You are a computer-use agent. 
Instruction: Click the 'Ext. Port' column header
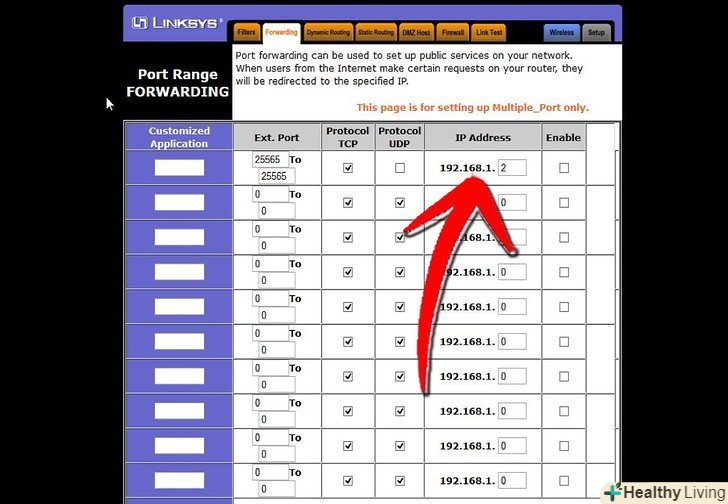pyautogui.click(x=277, y=138)
